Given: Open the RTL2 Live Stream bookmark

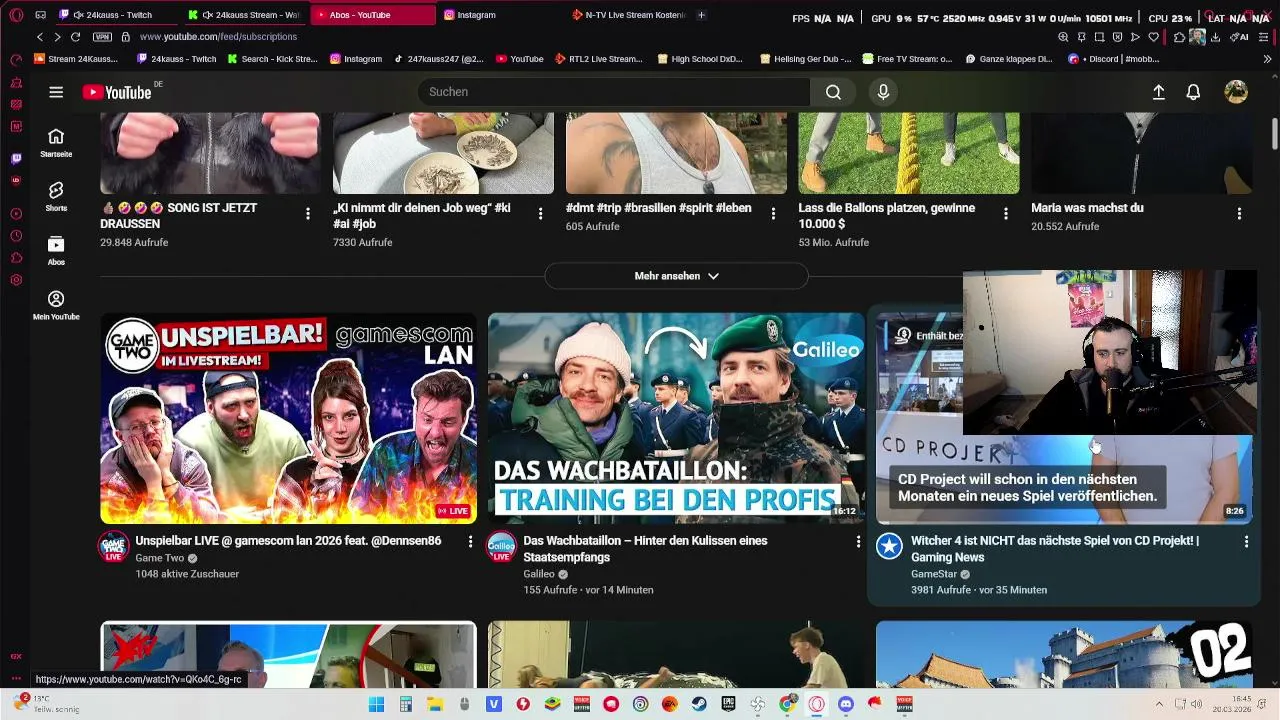Looking at the screenshot, I should pos(598,59).
